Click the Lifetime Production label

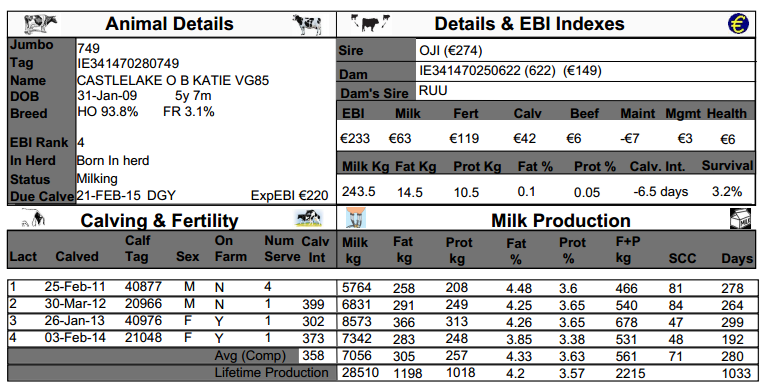tap(271, 373)
